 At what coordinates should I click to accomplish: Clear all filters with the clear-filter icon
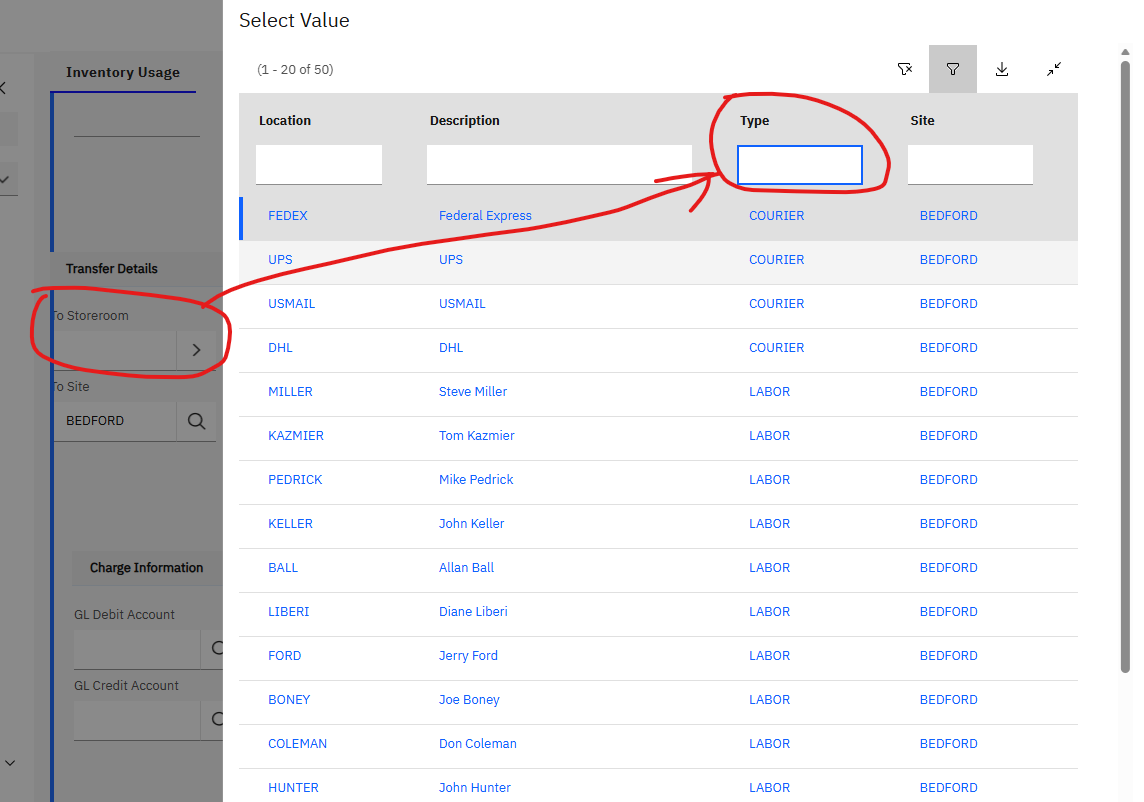pos(904,69)
